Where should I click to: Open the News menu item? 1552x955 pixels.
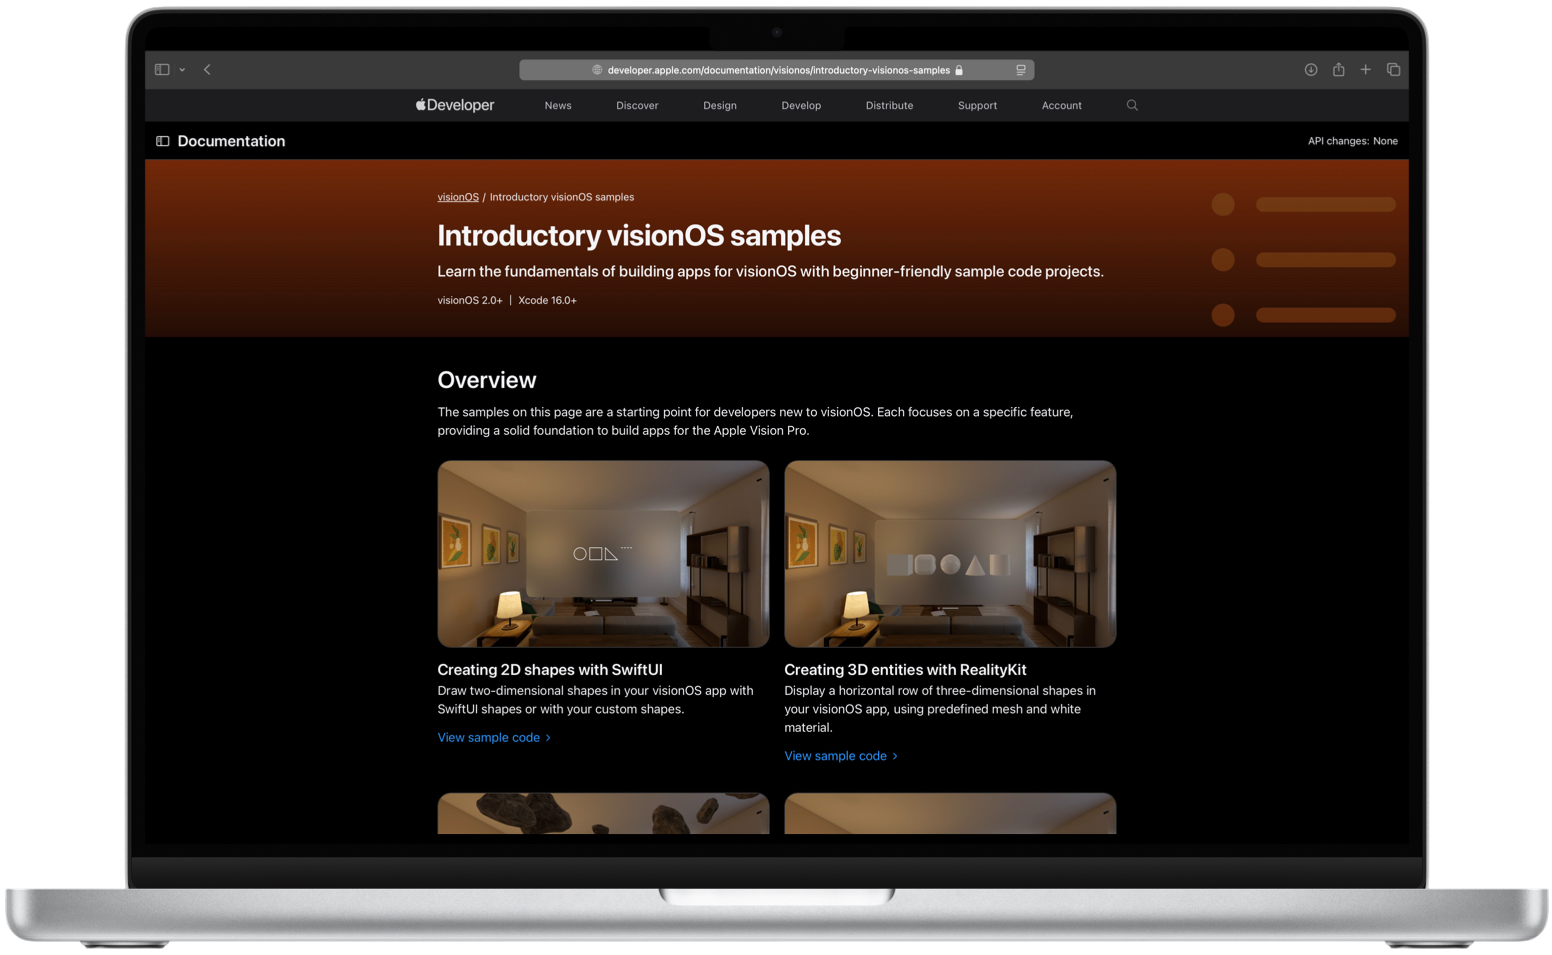click(x=558, y=105)
